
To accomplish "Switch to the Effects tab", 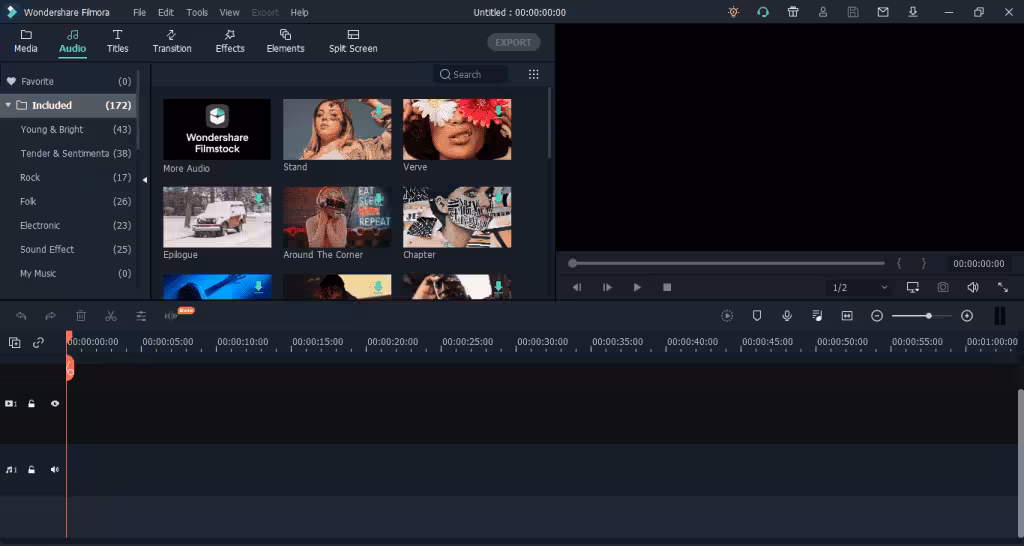I will click(230, 41).
